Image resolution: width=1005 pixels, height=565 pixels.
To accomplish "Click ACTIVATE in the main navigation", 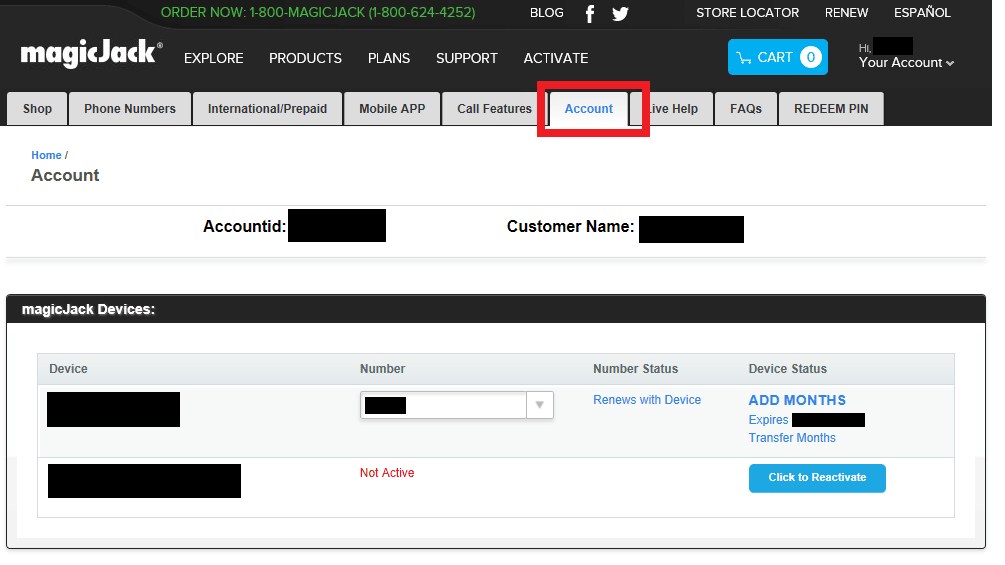I will 556,58.
